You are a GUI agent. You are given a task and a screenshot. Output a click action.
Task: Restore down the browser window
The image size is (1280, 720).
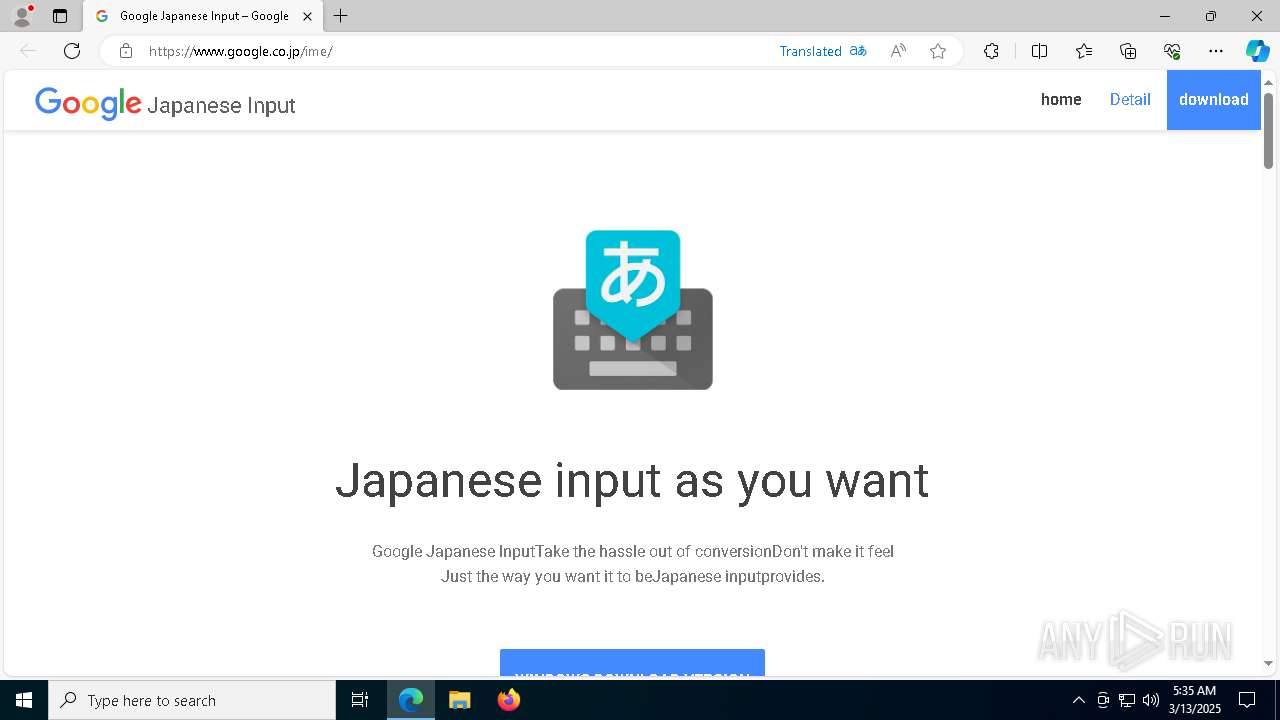pos(1210,16)
